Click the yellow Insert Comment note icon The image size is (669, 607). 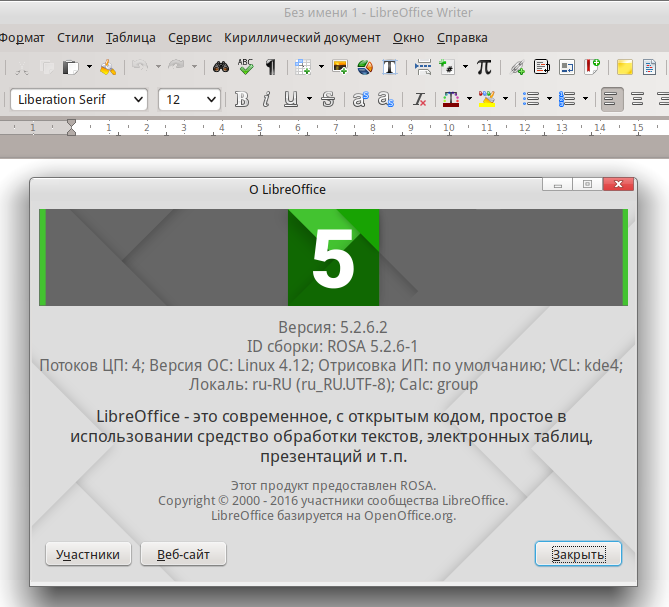(624, 67)
